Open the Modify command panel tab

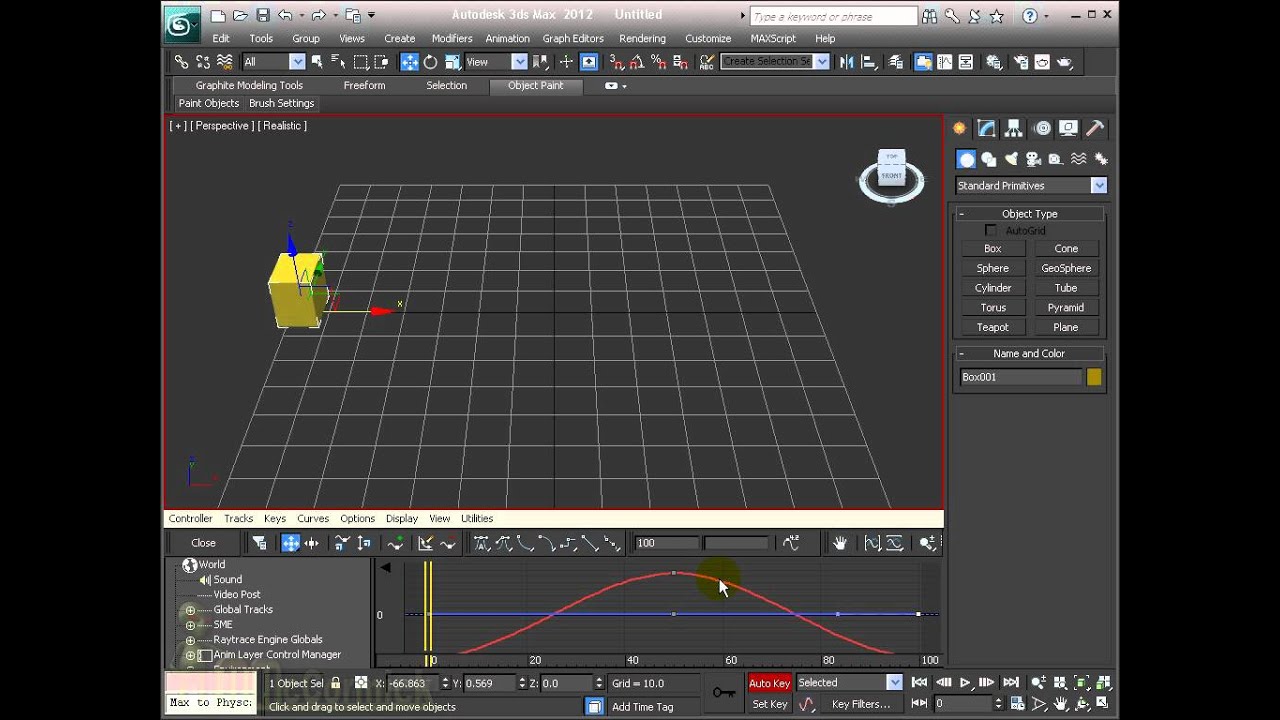coord(987,128)
